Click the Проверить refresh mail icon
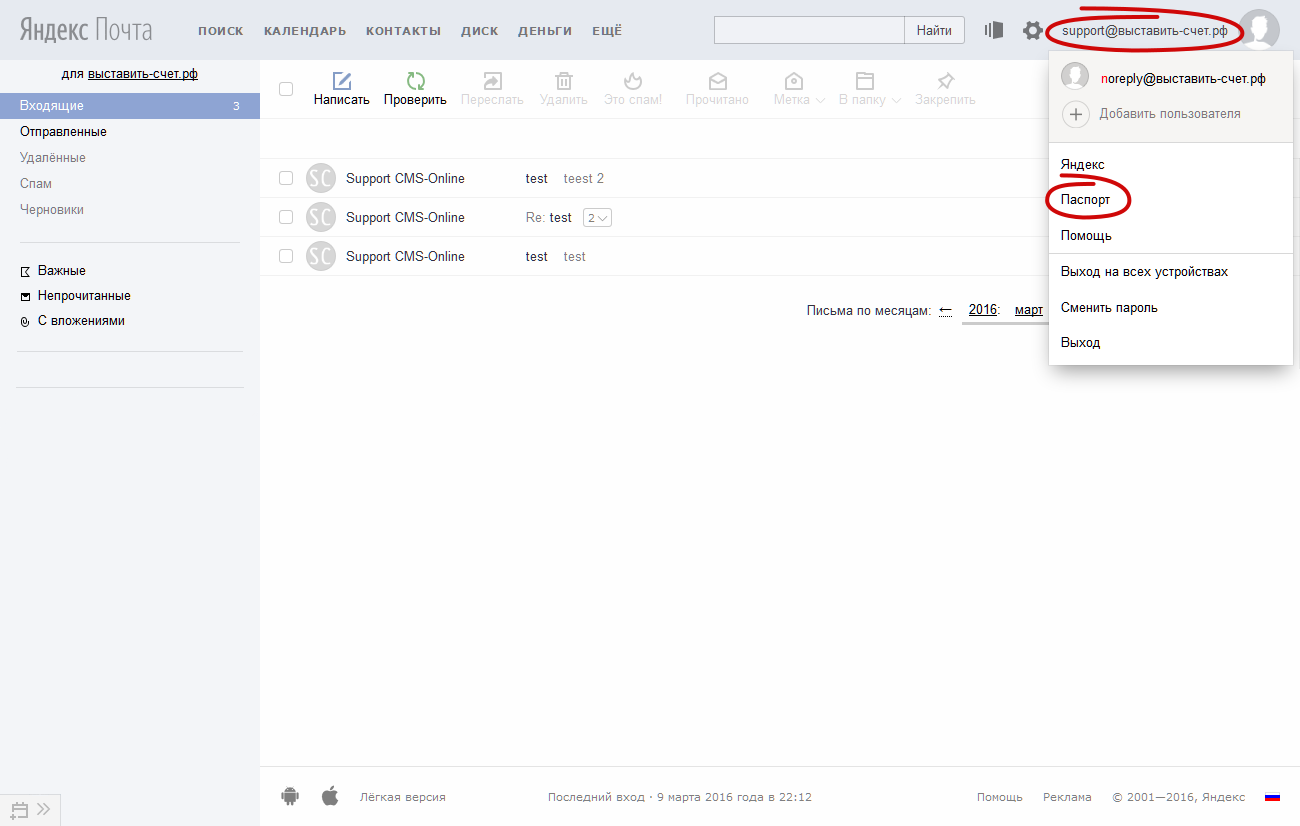Image resolution: width=1300 pixels, height=826 pixels. (x=415, y=81)
